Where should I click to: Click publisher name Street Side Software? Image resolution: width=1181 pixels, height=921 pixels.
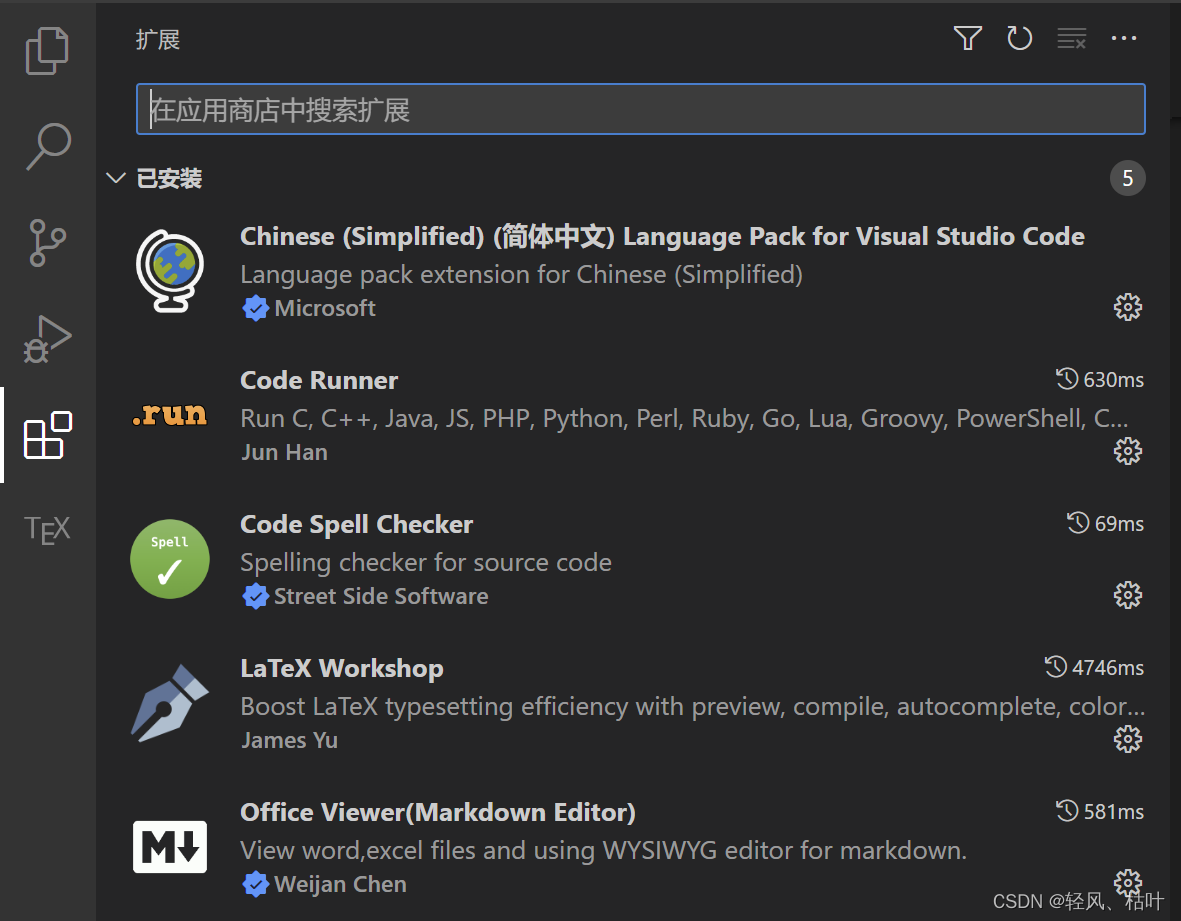(x=381, y=596)
